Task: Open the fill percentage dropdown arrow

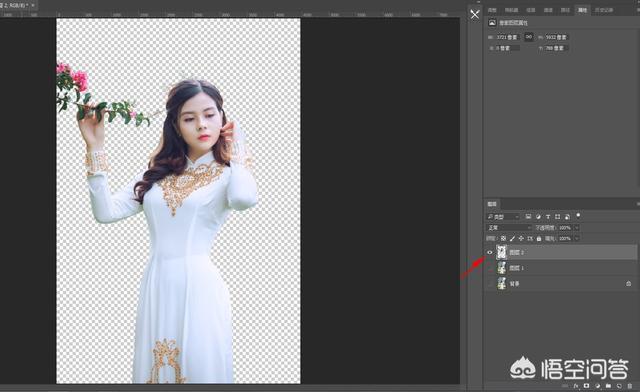Action: click(577, 238)
